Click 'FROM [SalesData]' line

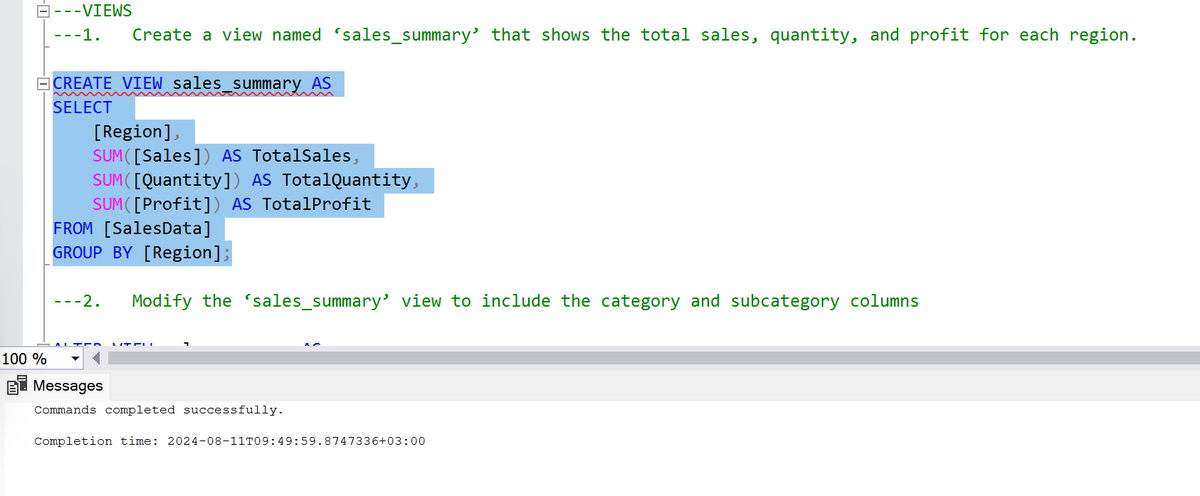(132, 228)
